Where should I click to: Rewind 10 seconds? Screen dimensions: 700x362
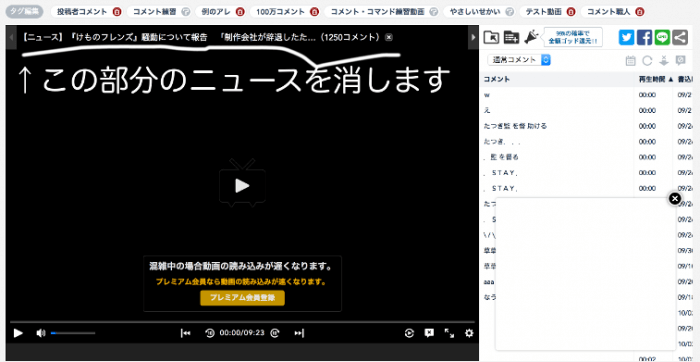click(210, 333)
